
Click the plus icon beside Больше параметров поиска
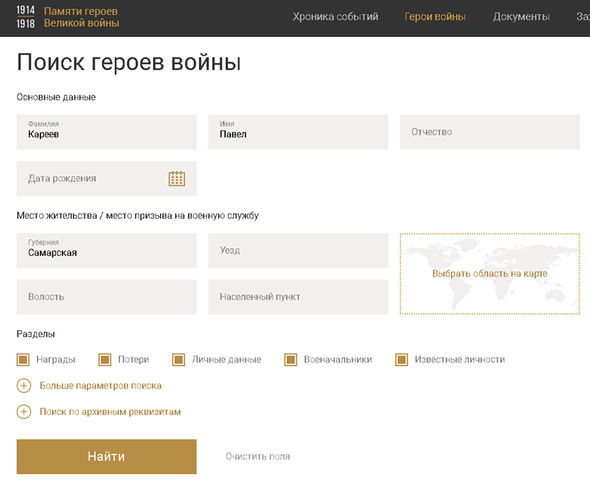pos(24,385)
